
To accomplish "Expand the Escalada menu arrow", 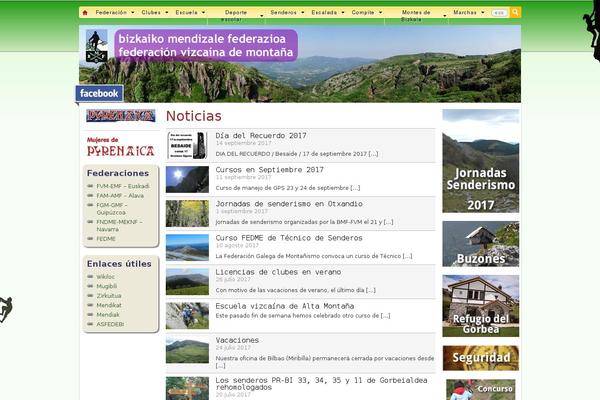I will tap(342, 13).
